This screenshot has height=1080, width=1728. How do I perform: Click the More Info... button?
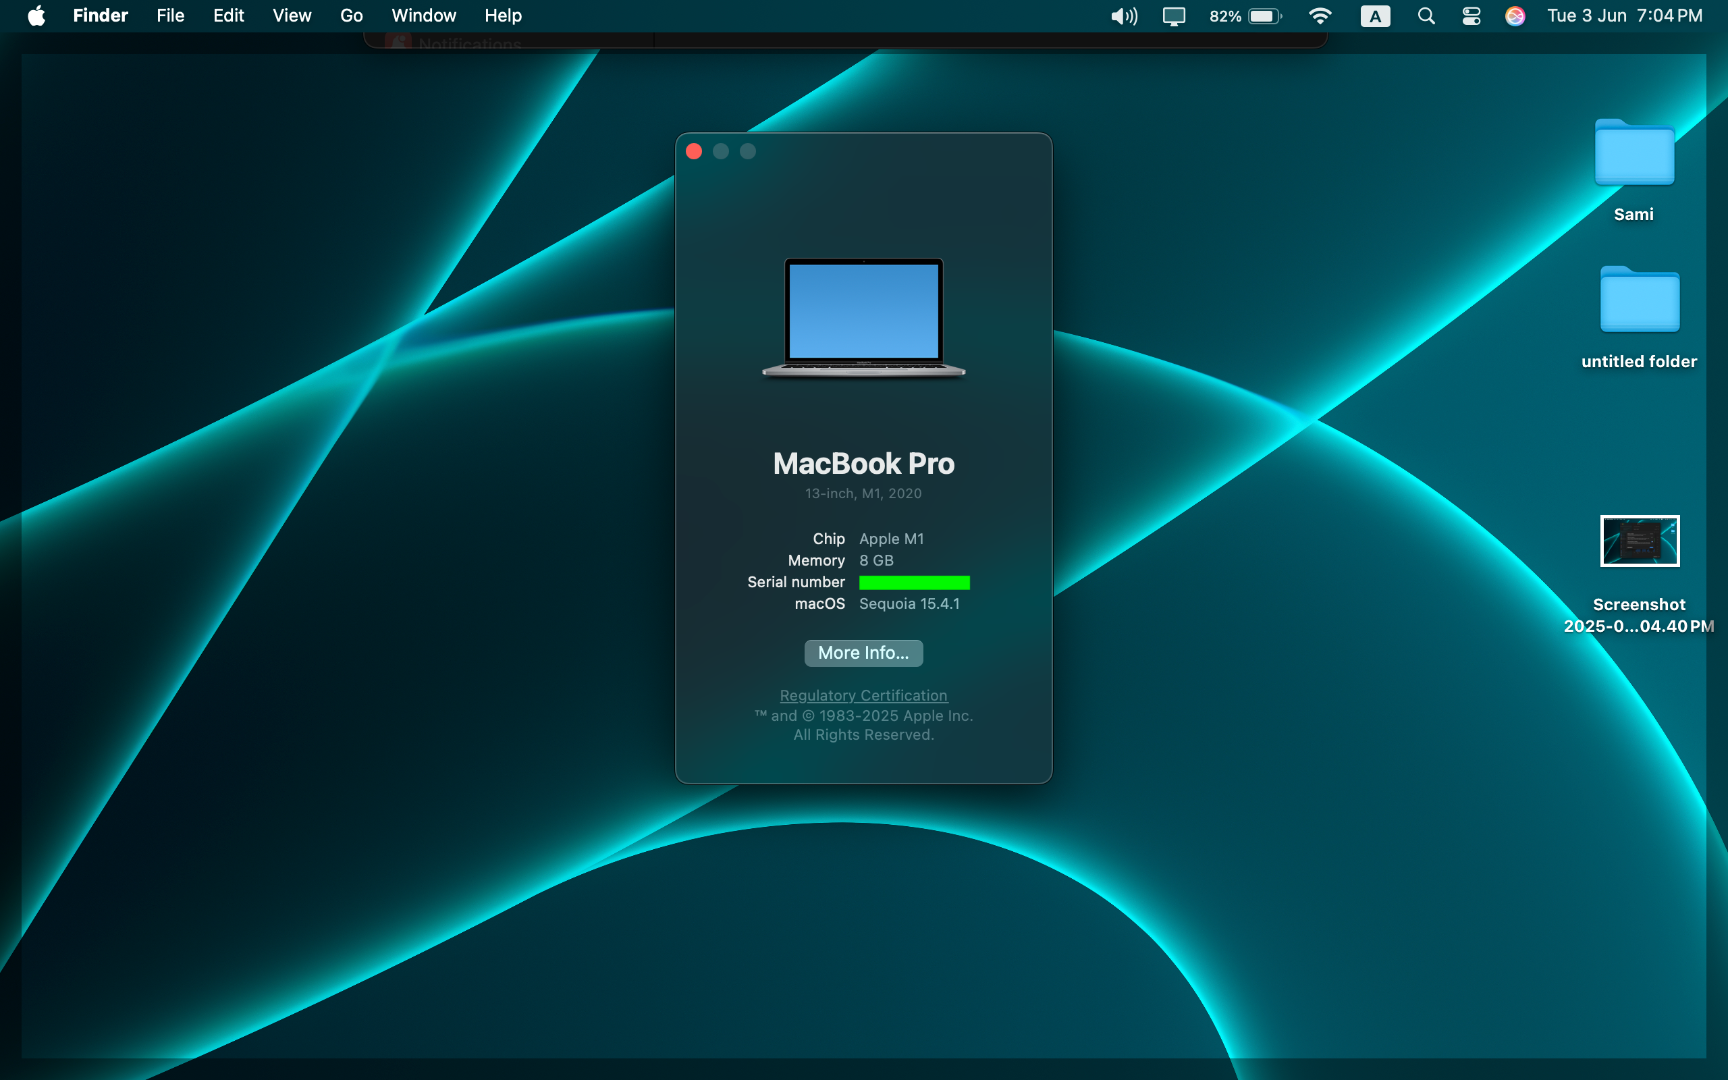pos(863,653)
